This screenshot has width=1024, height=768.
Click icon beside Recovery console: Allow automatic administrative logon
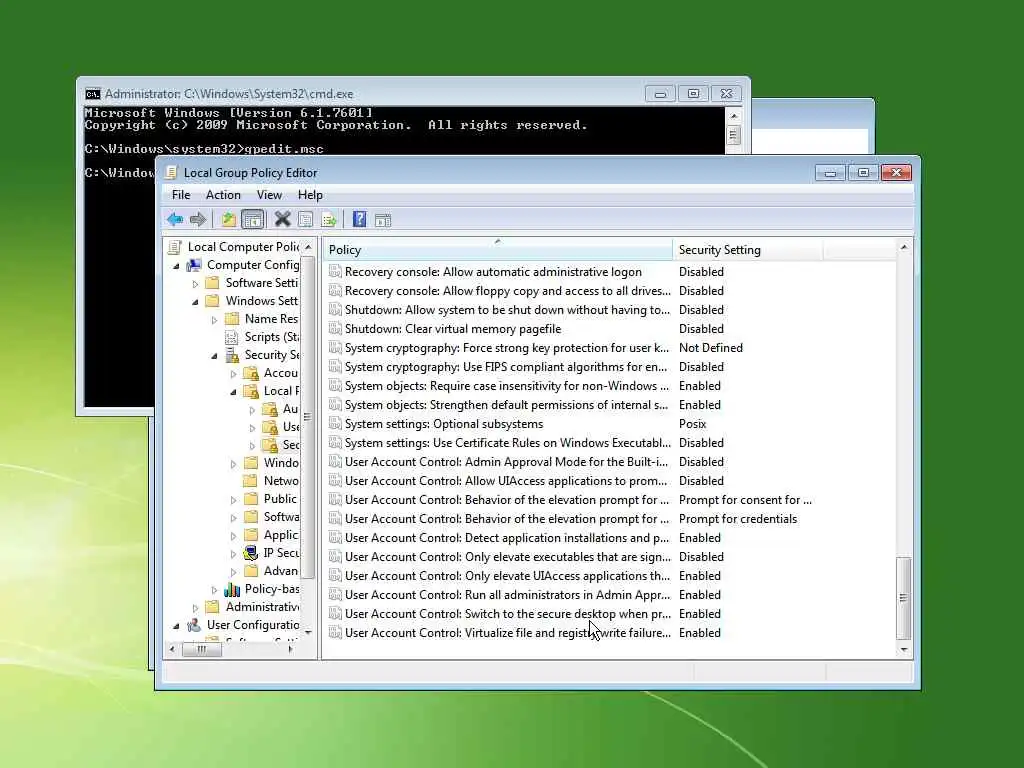tap(335, 272)
